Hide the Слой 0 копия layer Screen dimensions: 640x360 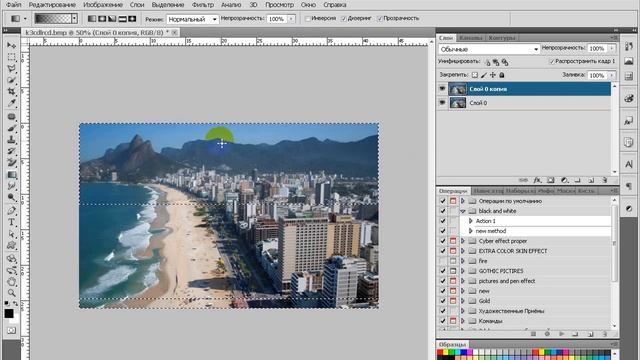click(x=442, y=89)
